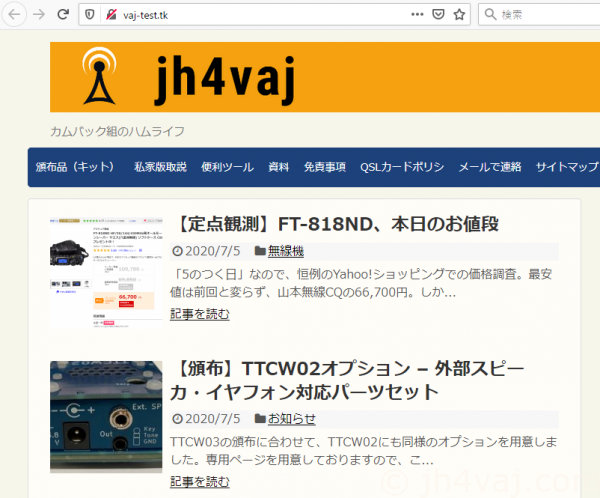Viewport: 600px width, 498px height.
Task: Open the 頒布品（キット） menu
Action: click(75, 167)
